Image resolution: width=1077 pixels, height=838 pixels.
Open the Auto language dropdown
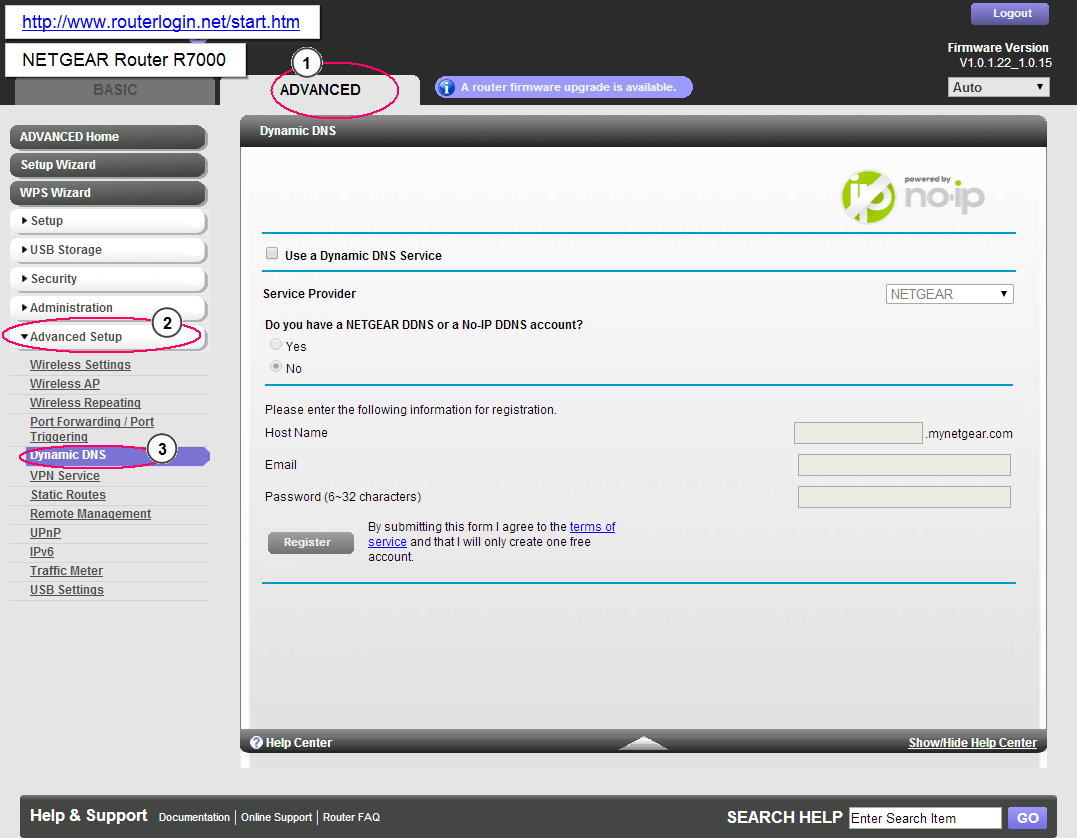998,87
